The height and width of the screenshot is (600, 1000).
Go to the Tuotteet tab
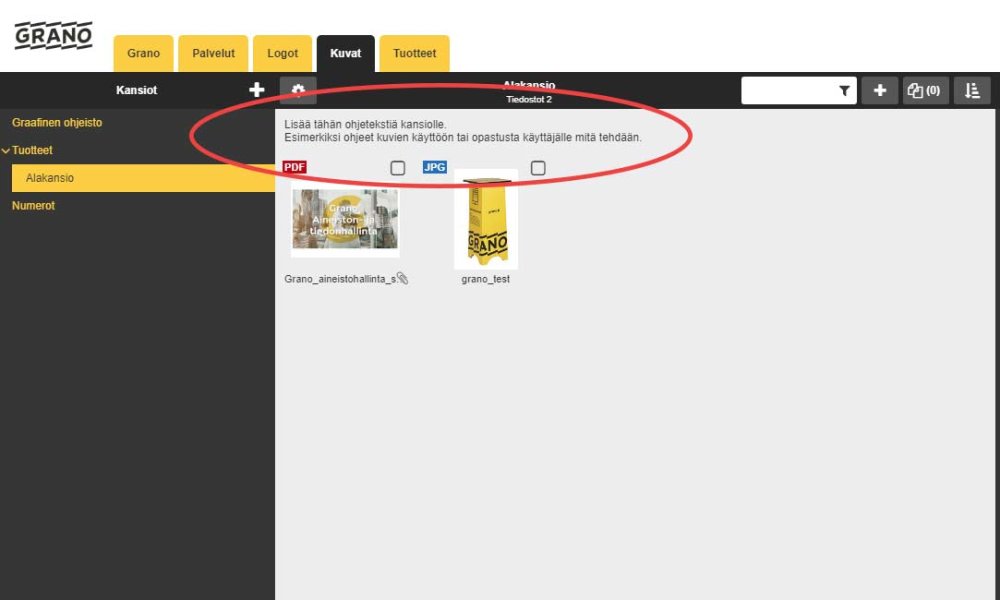click(x=415, y=54)
